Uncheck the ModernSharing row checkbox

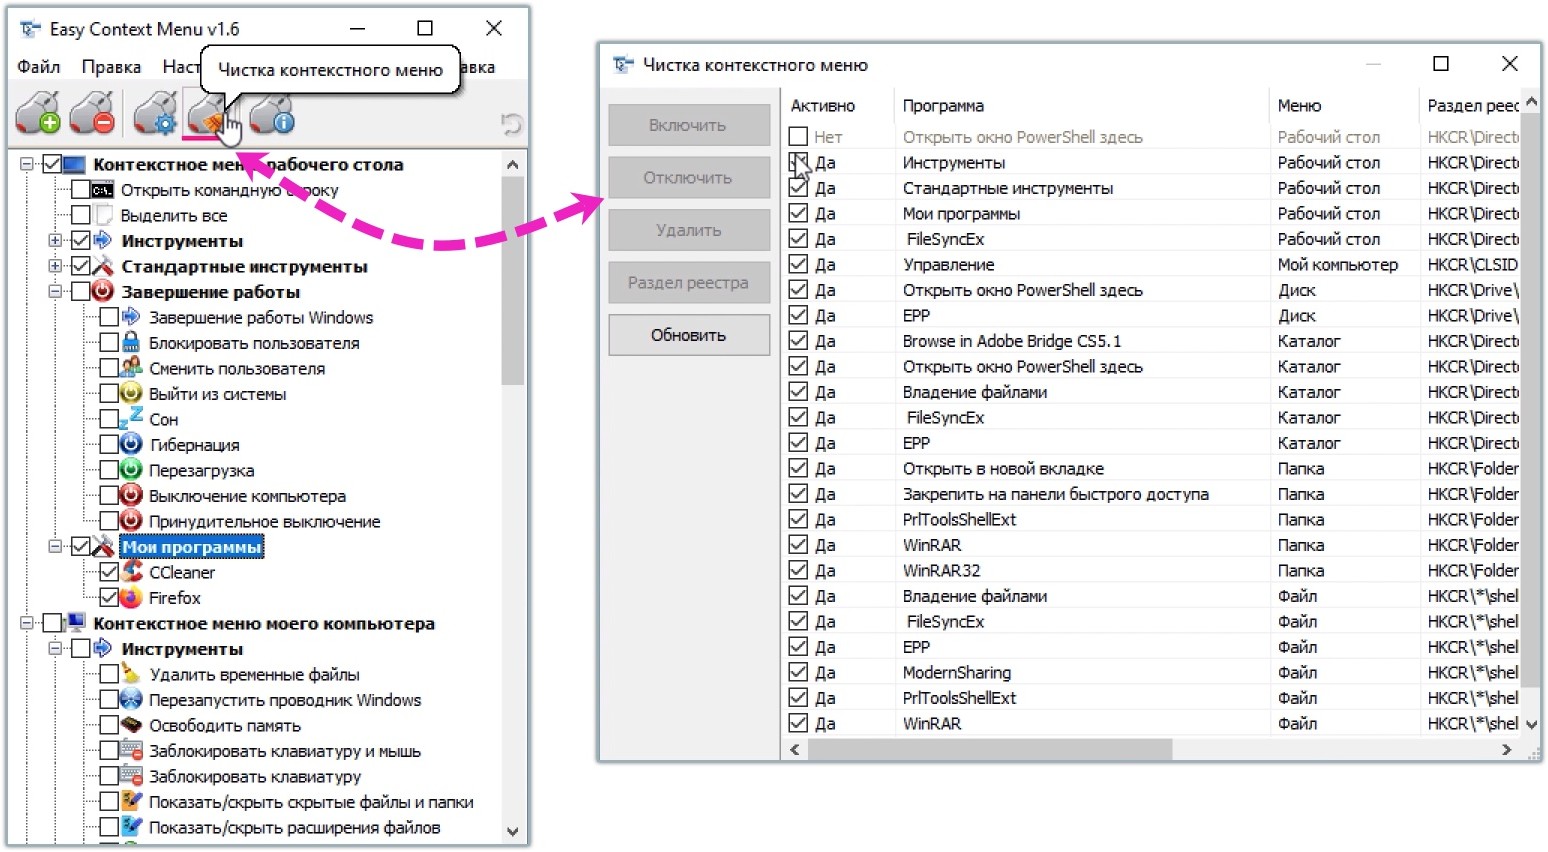coord(798,672)
